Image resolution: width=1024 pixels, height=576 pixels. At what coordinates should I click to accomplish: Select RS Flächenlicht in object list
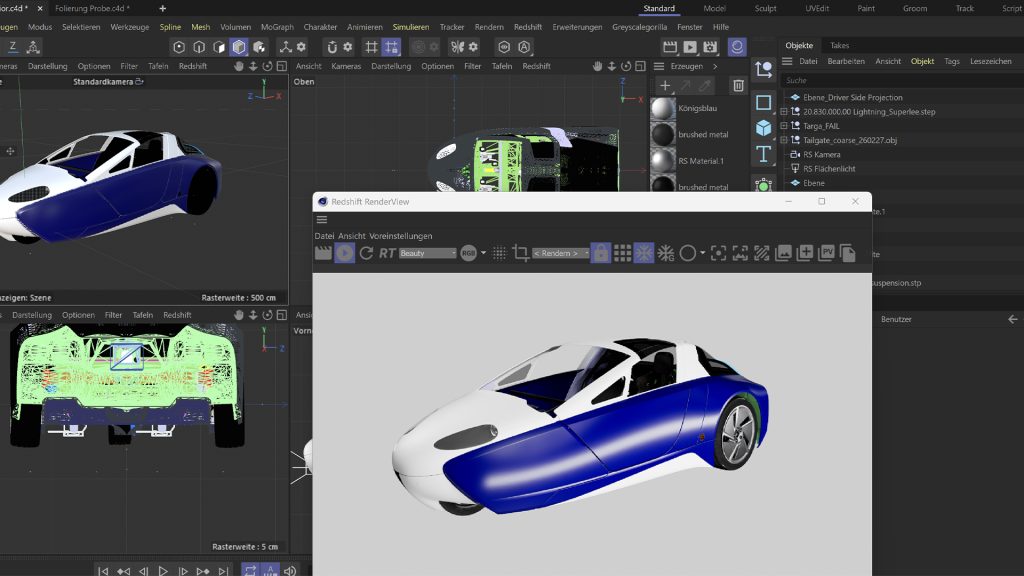[x=829, y=168]
